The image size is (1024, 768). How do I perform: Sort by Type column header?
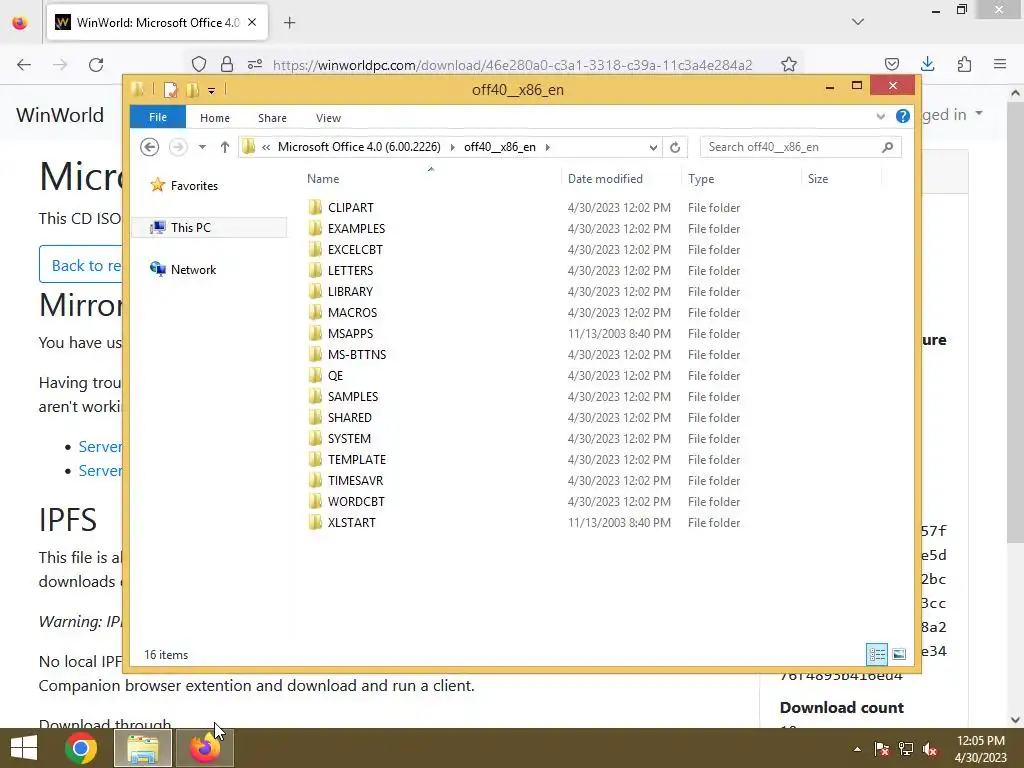[741, 178]
